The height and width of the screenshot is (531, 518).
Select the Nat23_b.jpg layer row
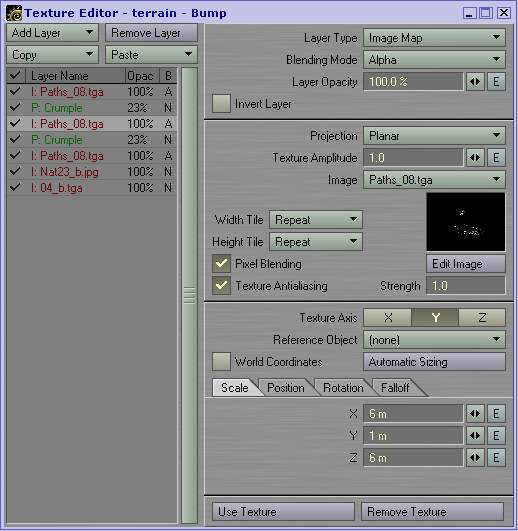[x=91, y=172]
